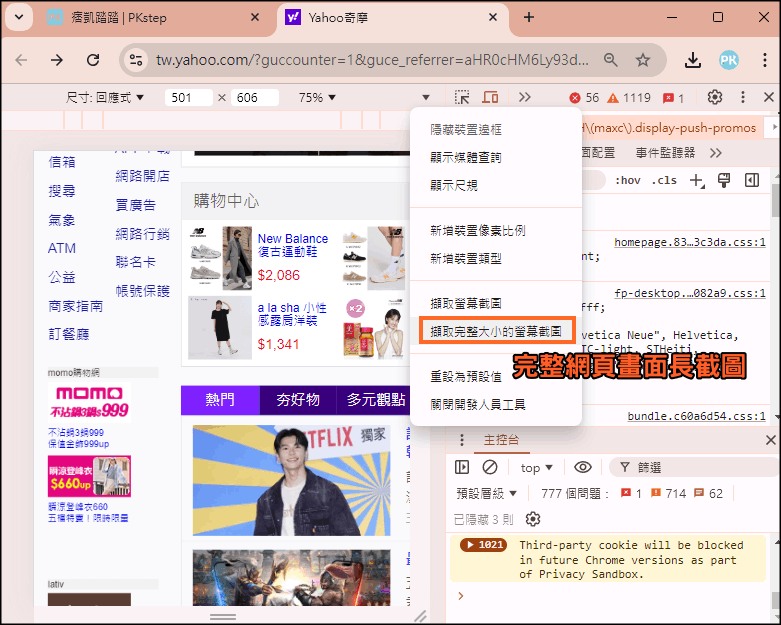This screenshot has height=625, width=781.
Task: Open a new tab with plus button
Action: (529, 17)
